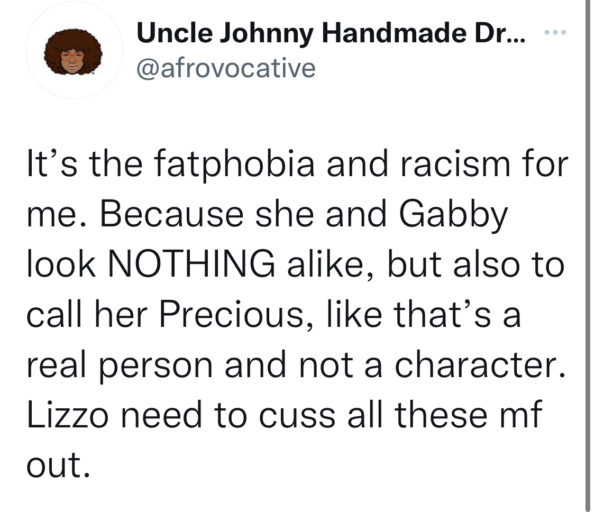Click the word "character." in the tweet
The height and width of the screenshot is (512, 595).
[x=480, y=365]
